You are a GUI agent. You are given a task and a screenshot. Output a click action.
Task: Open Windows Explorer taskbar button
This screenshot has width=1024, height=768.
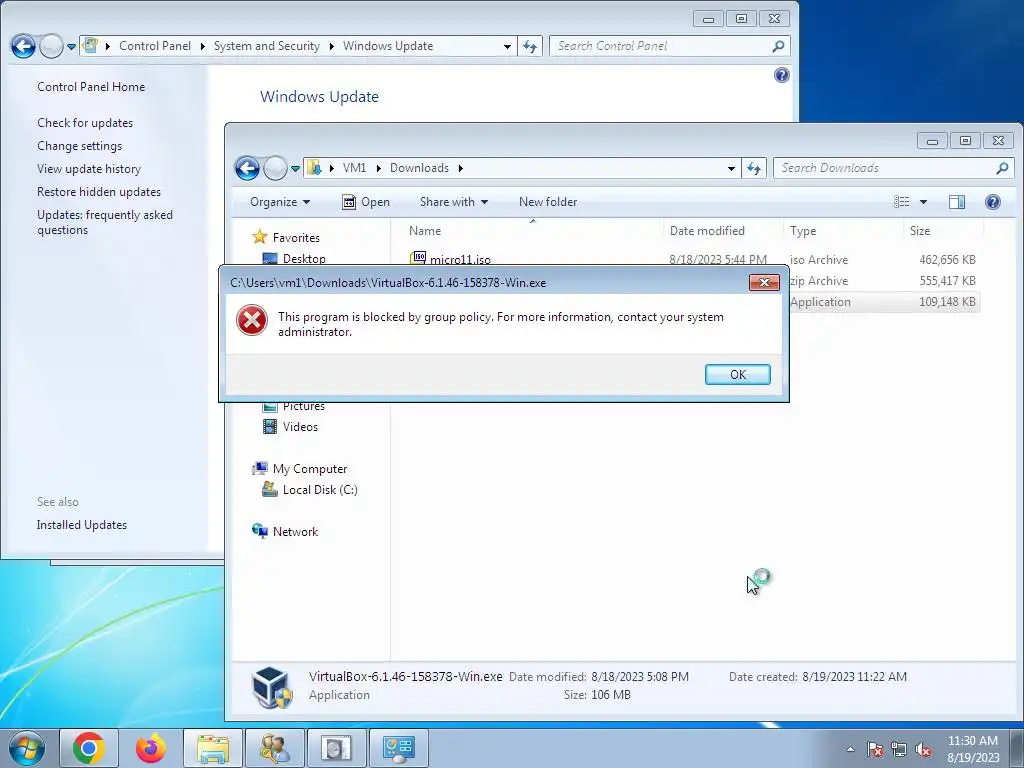213,748
